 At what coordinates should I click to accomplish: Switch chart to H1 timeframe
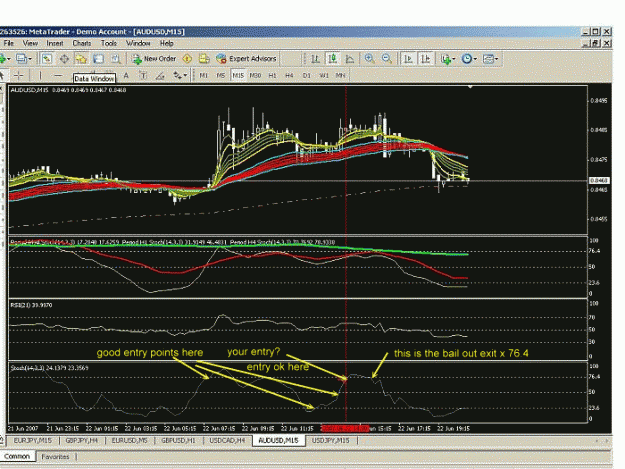272,75
